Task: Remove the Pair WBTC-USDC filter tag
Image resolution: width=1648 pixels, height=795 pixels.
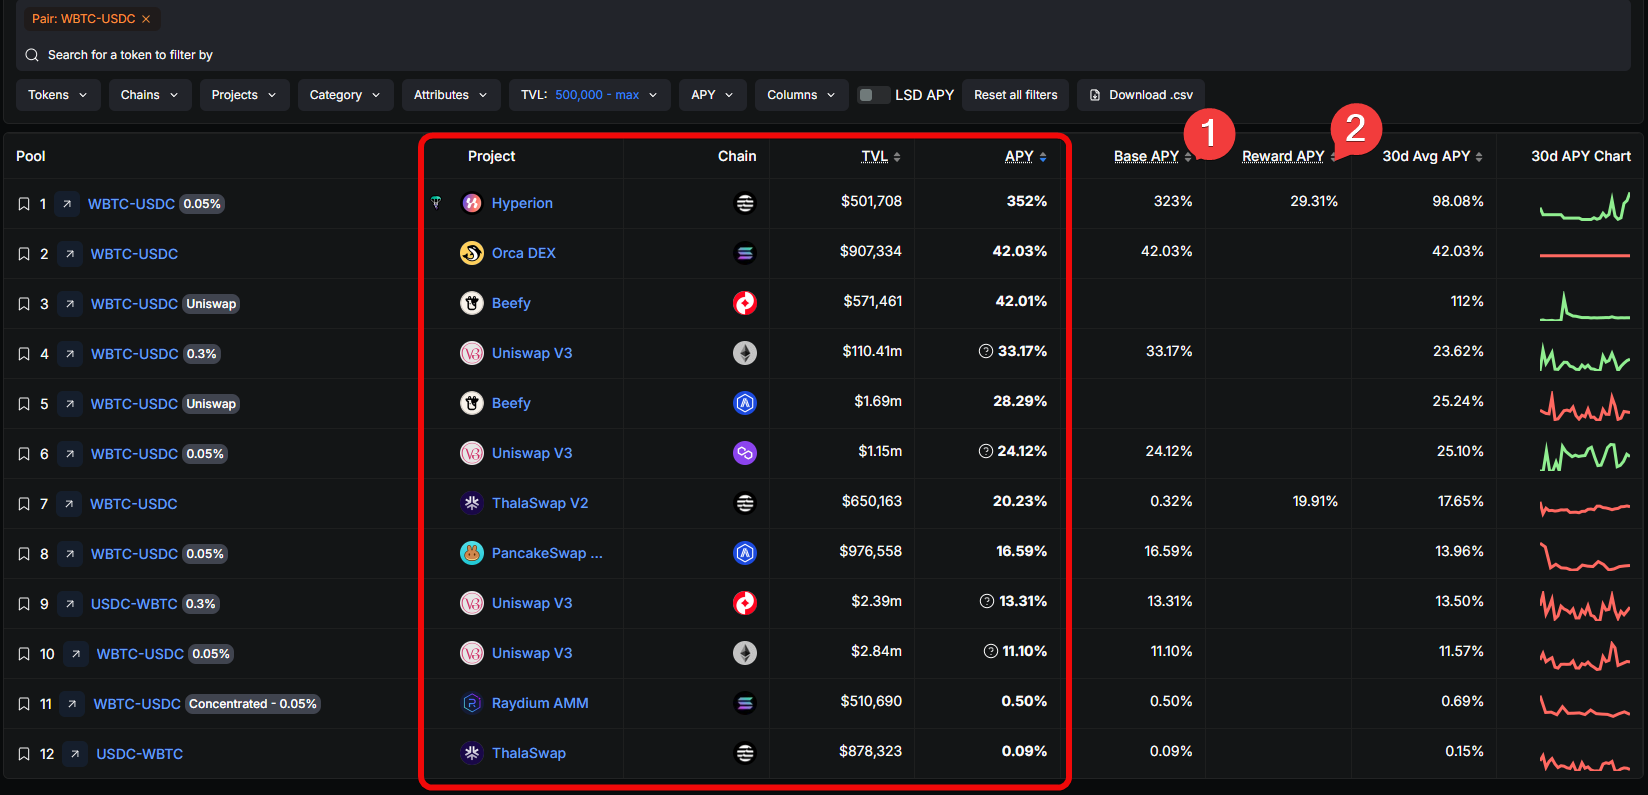Action: [x=146, y=19]
